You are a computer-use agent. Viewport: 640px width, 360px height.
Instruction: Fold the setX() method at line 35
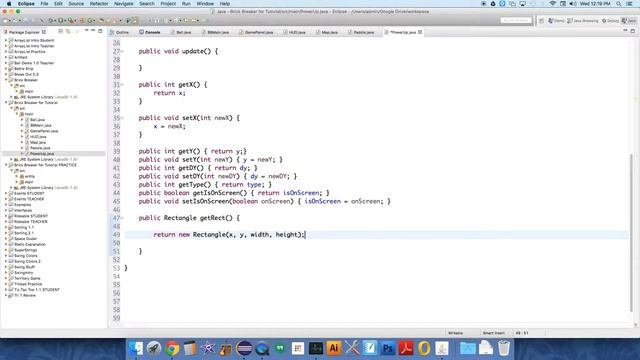pos(122,118)
